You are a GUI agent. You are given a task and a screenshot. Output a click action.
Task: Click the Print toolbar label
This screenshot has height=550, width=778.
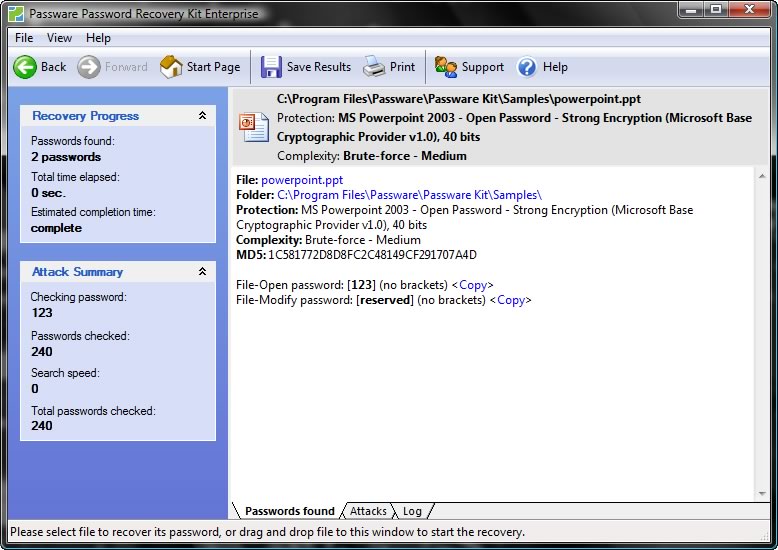click(x=402, y=67)
